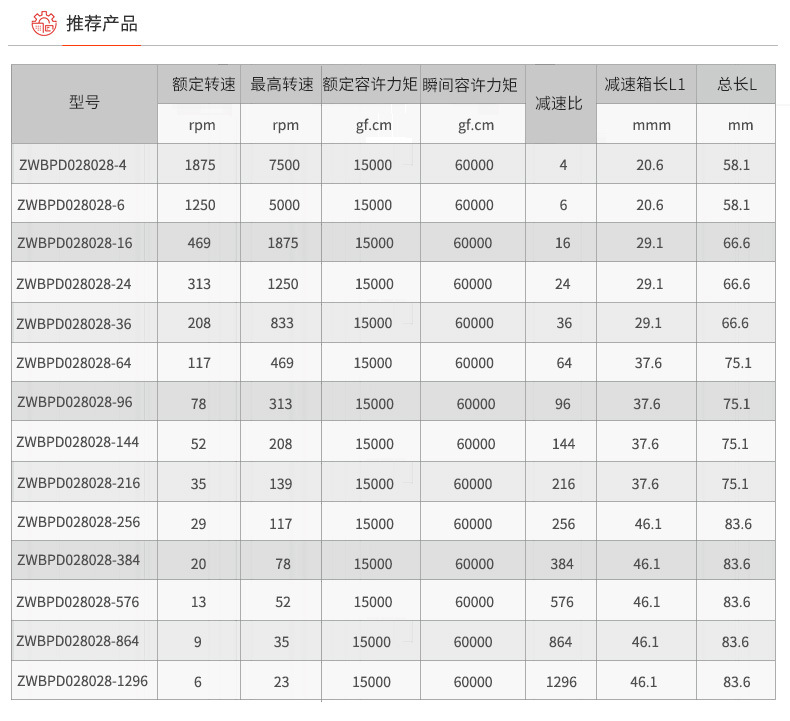
Task: Select model ZWBPD028028-256
Action: (x=79, y=522)
